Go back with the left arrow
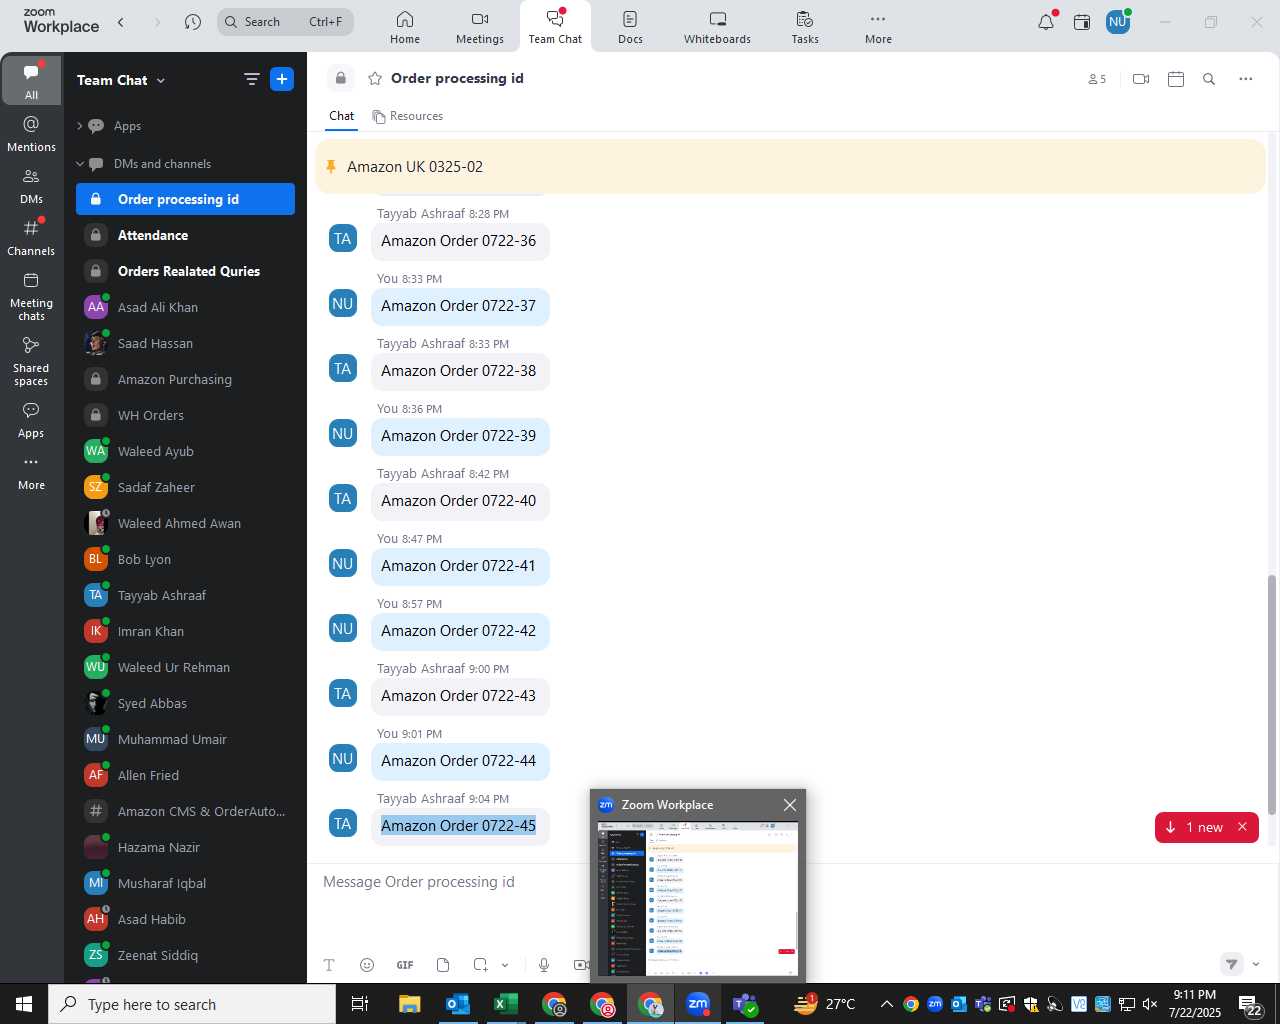This screenshot has height=1024, width=1280. (x=121, y=22)
